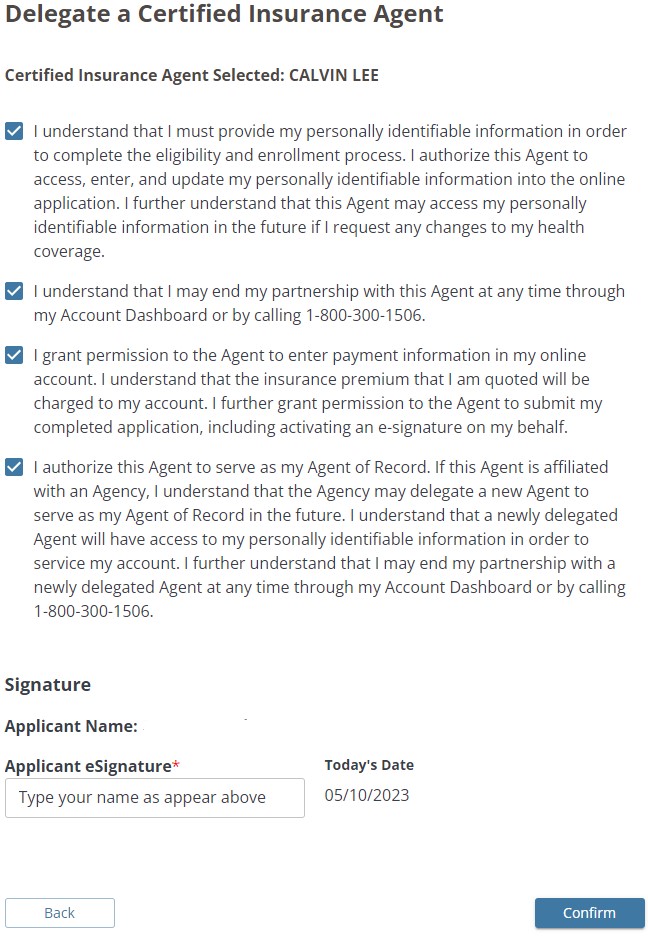Select the agent name CALVIN LEE text
The height and width of the screenshot is (936, 648).
(x=334, y=76)
